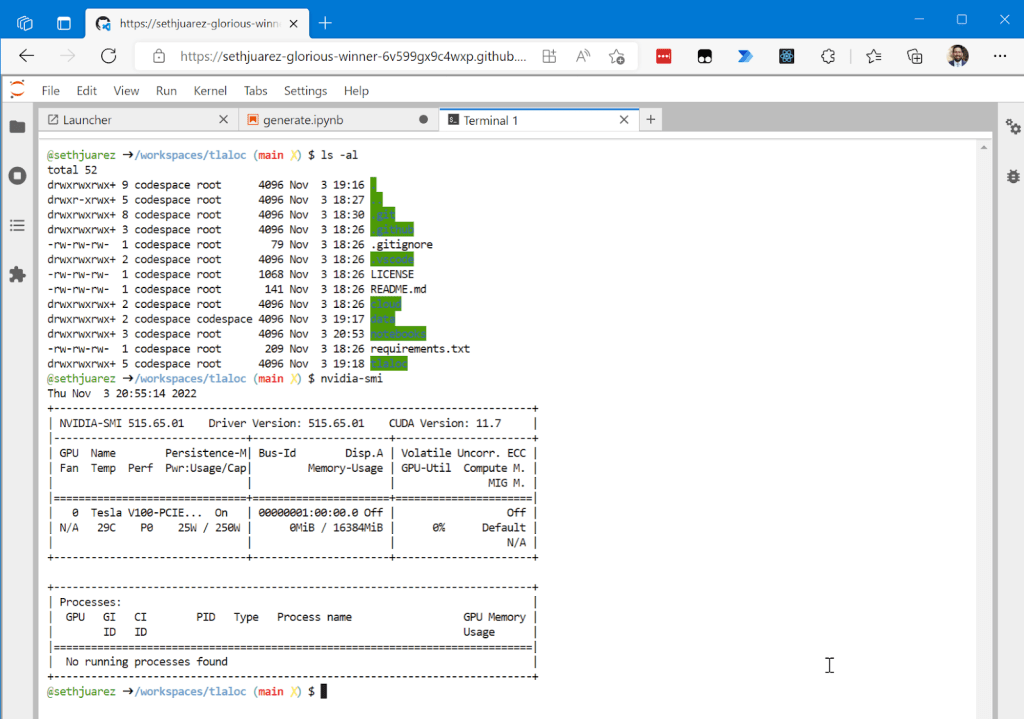Image resolution: width=1024 pixels, height=719 pixels.
Task: Open the debugger bug icon panel
Action: click(1013, 176)
